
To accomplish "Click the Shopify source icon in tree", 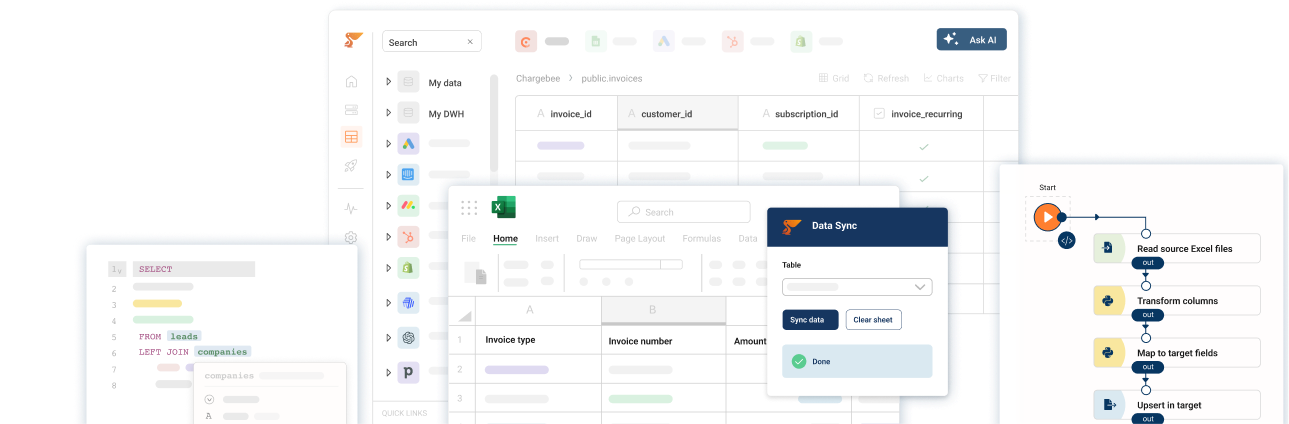I will click(x=408, y=268).
